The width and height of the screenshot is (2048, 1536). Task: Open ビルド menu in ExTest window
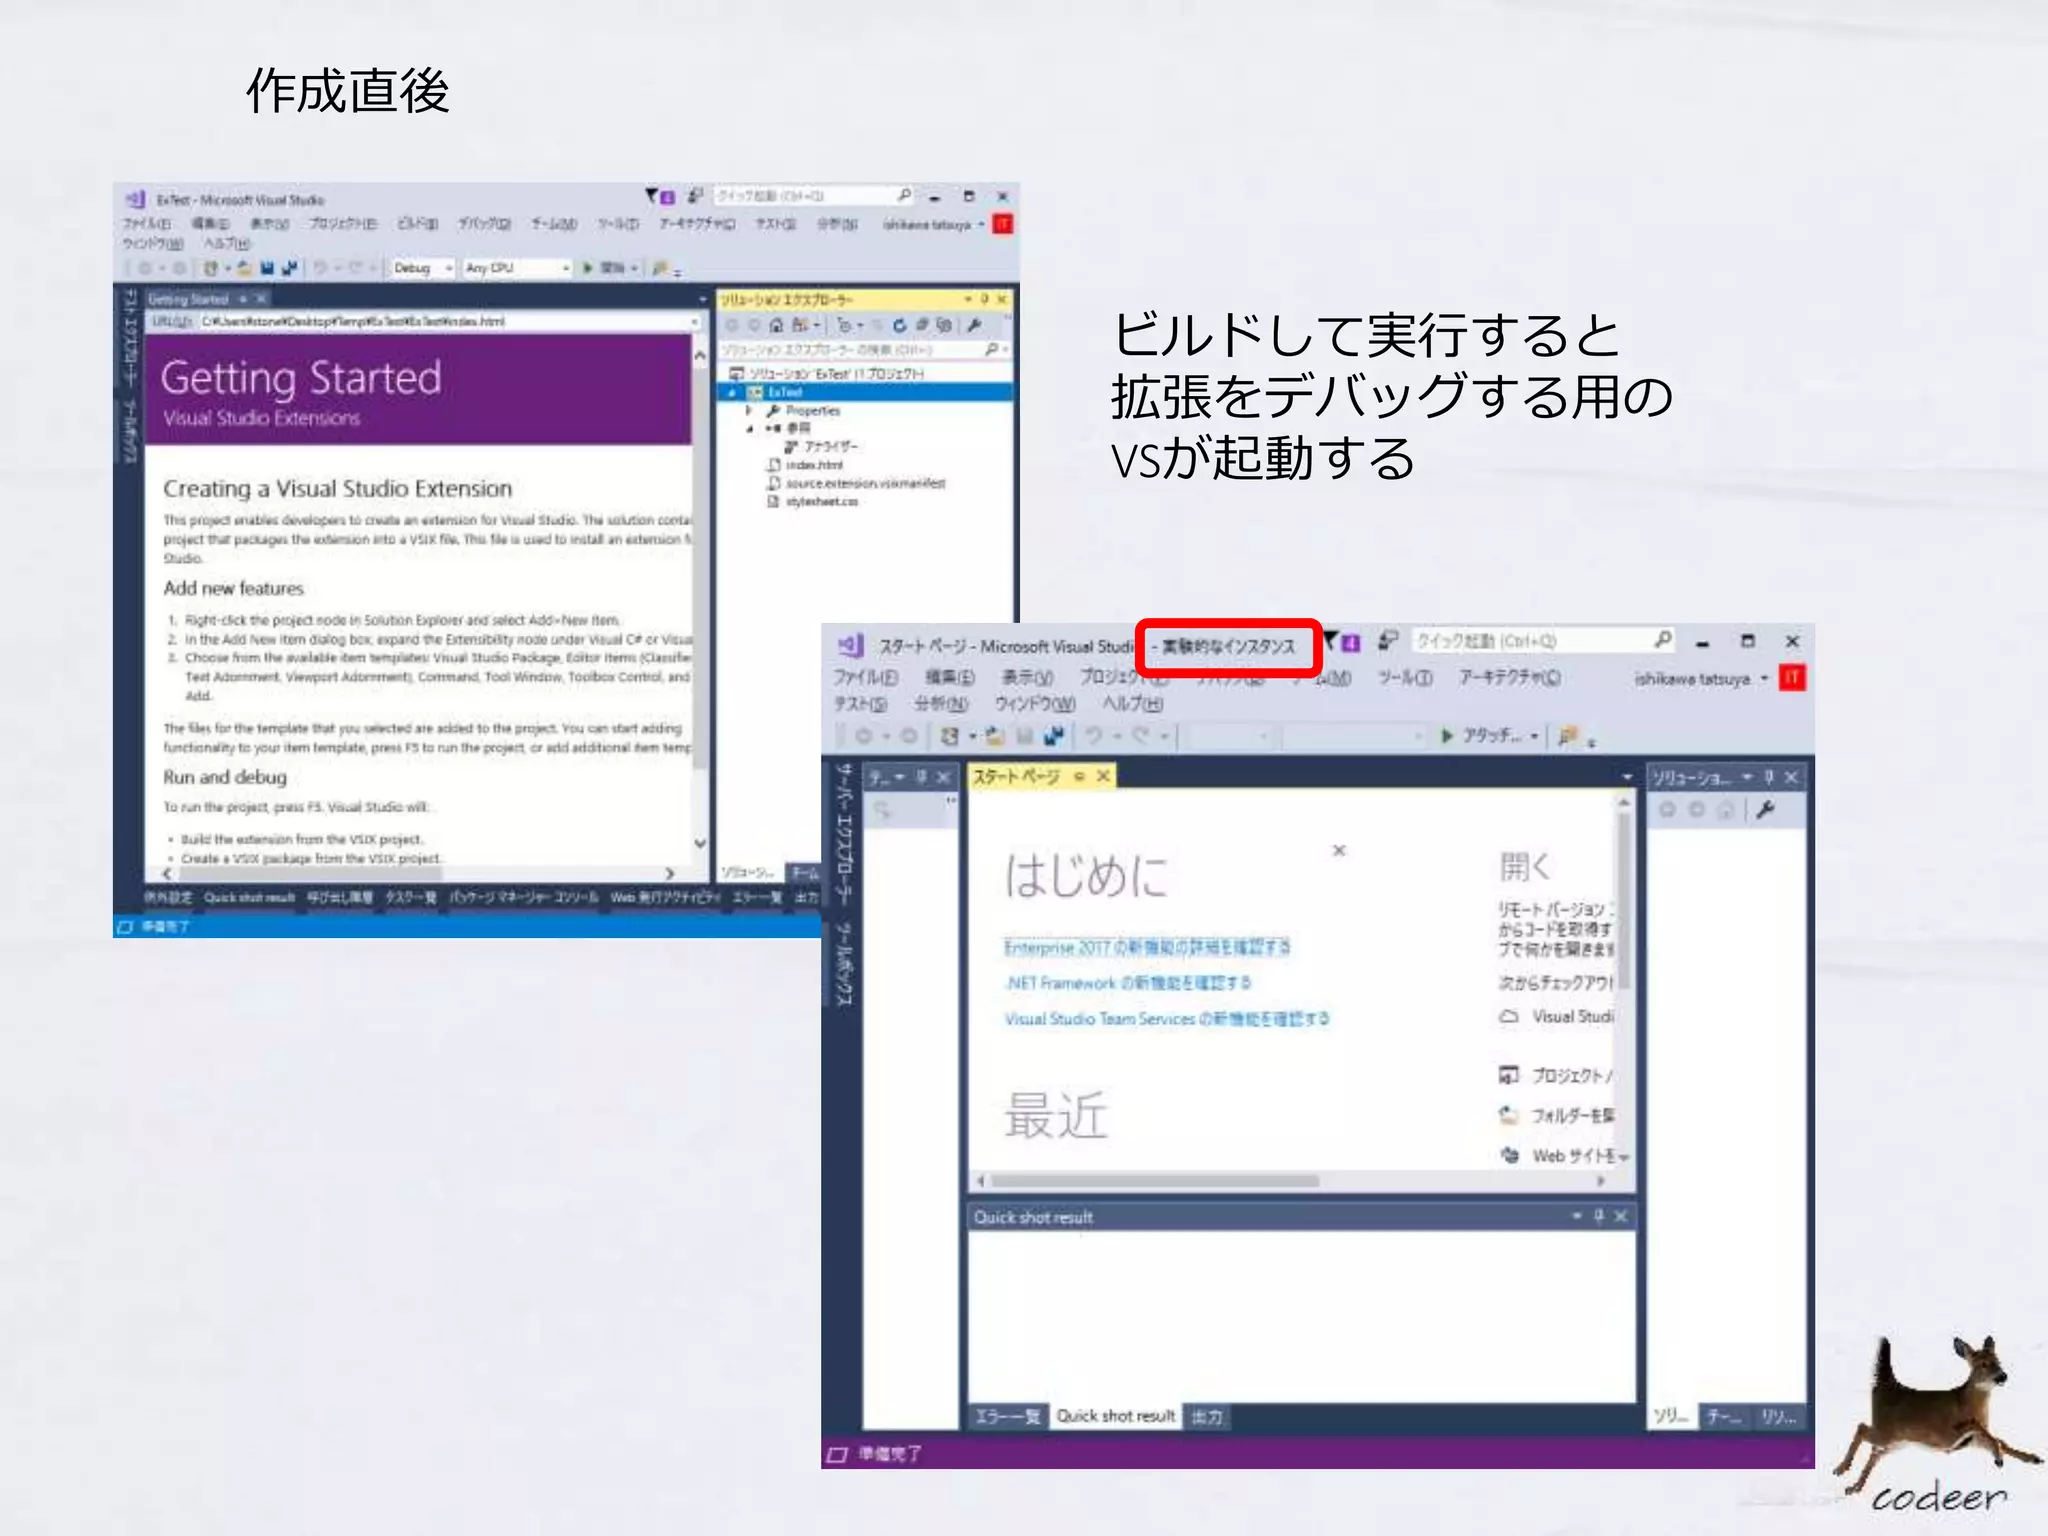418,224
